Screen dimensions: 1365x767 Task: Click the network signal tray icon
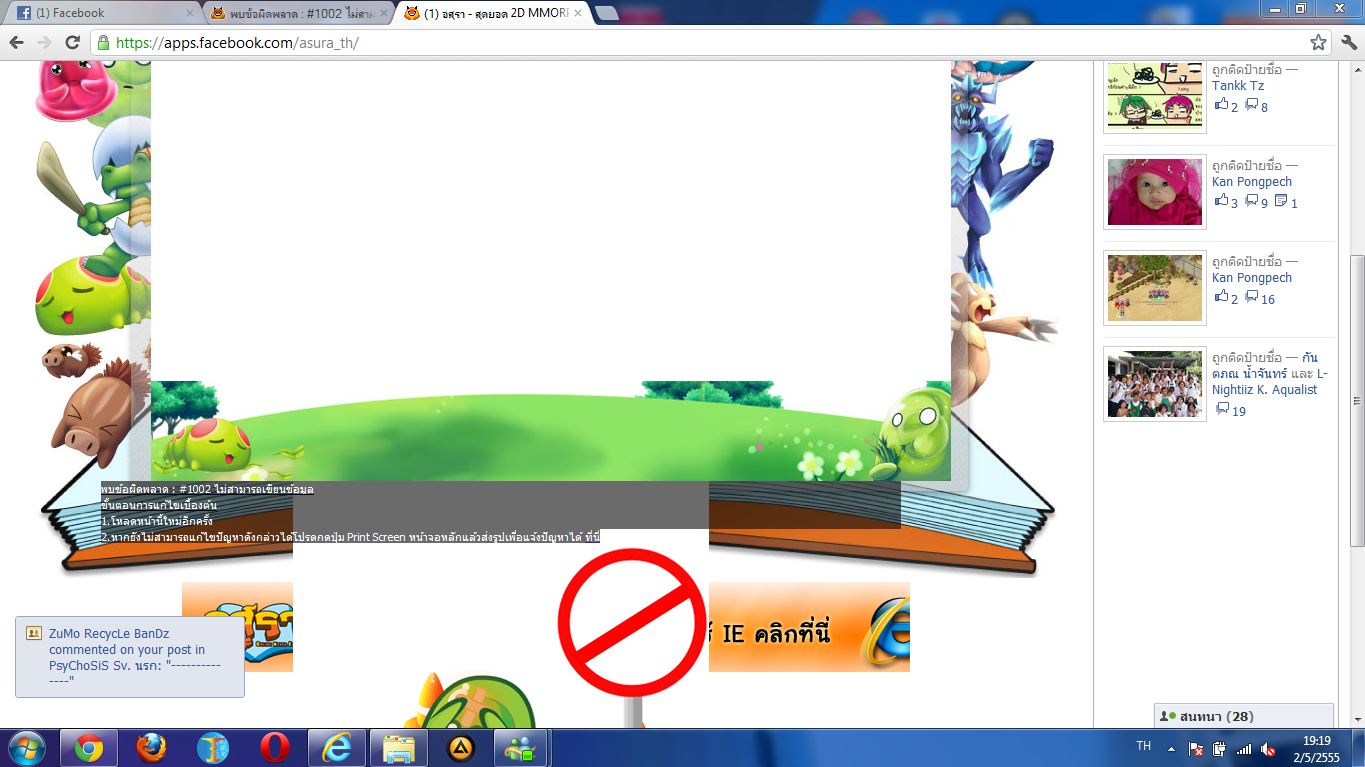click(1243, 748)
